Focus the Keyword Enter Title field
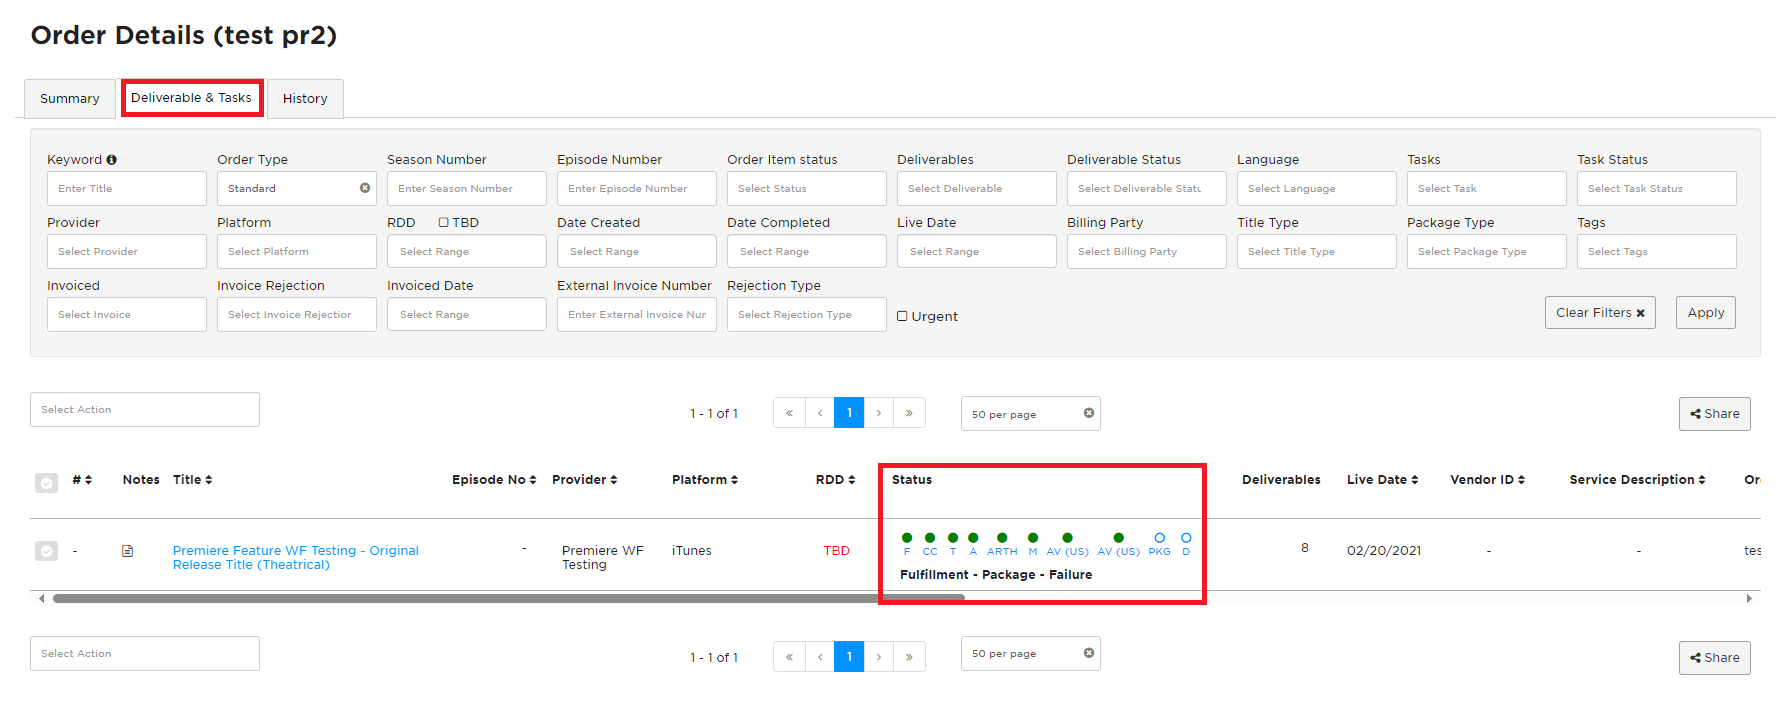Image resolution: width=1792 pixels, height=701 pixels. [126, 188]
